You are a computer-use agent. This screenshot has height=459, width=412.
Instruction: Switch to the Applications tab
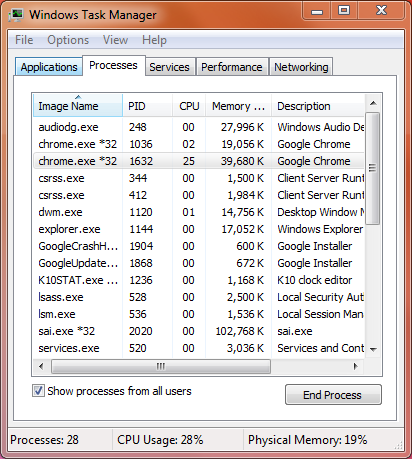[49, 67]
